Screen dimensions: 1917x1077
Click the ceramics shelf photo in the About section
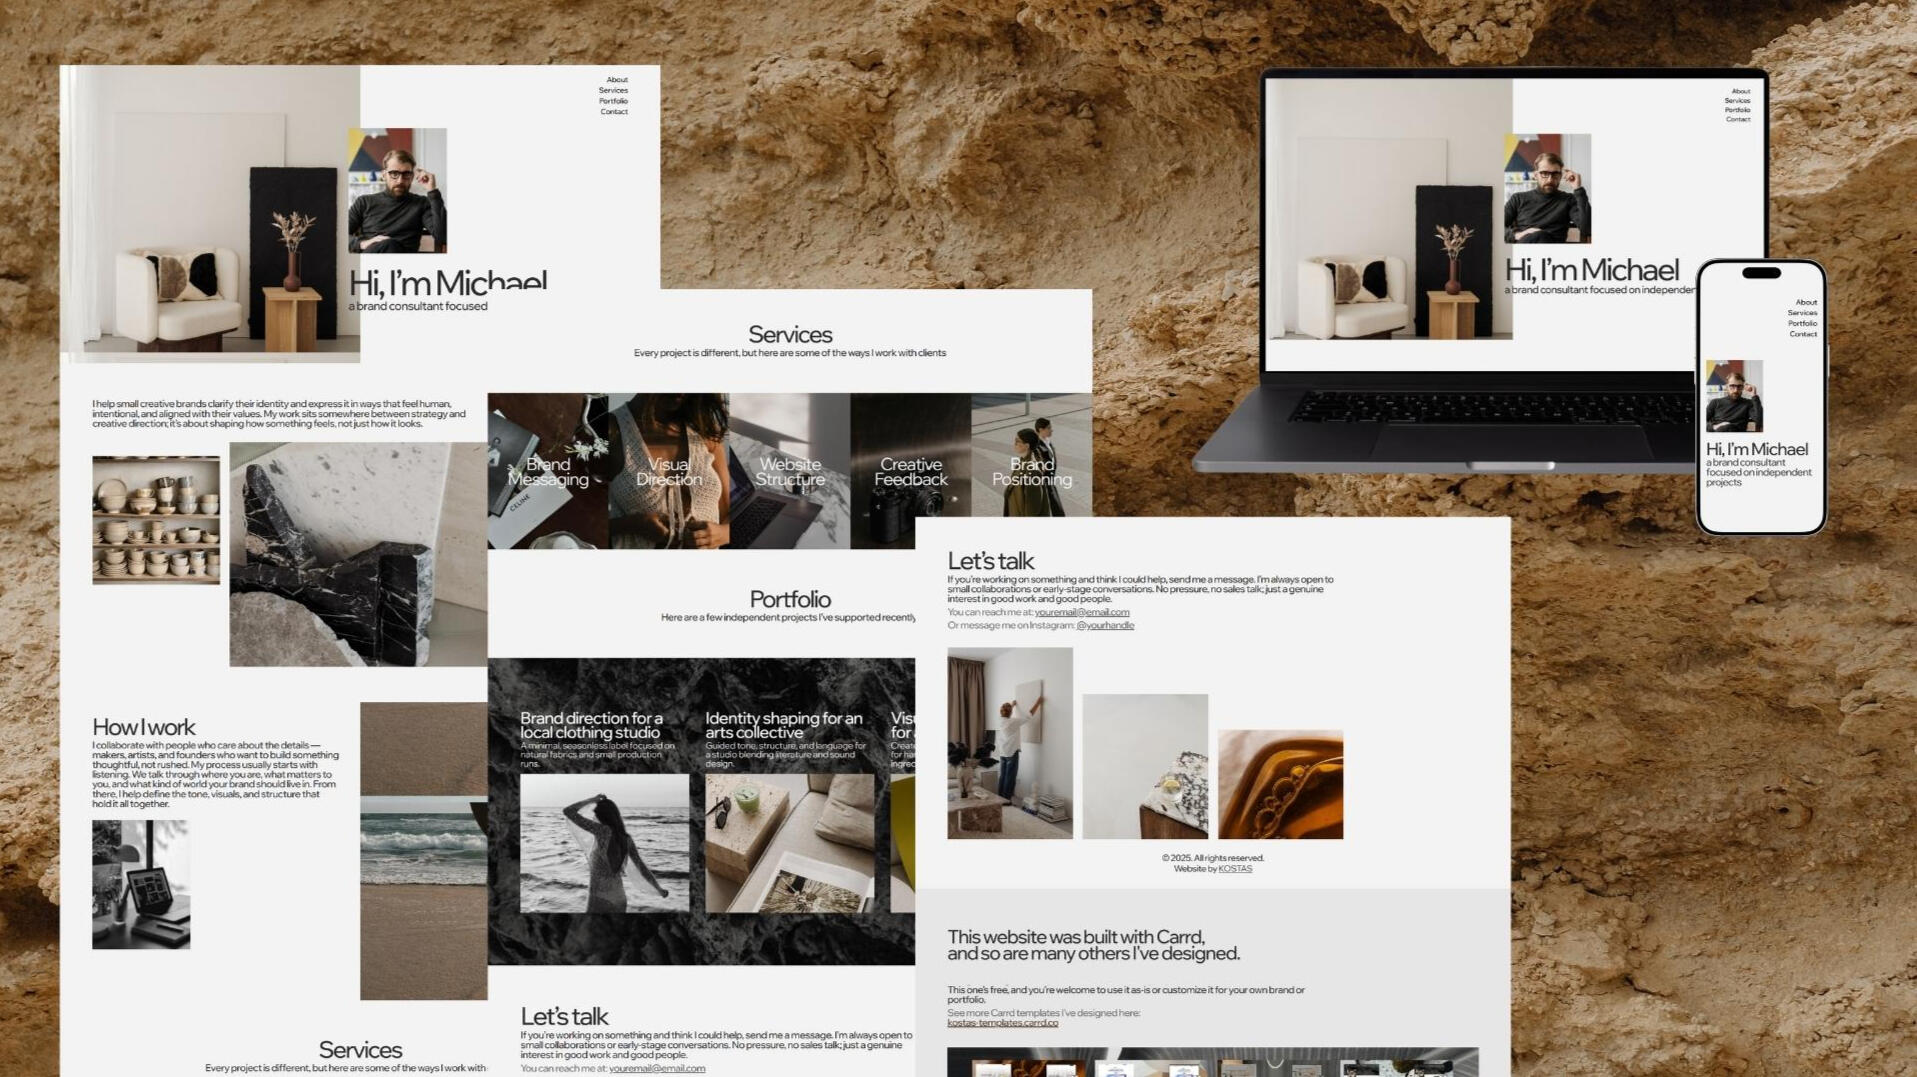point(156,519)
